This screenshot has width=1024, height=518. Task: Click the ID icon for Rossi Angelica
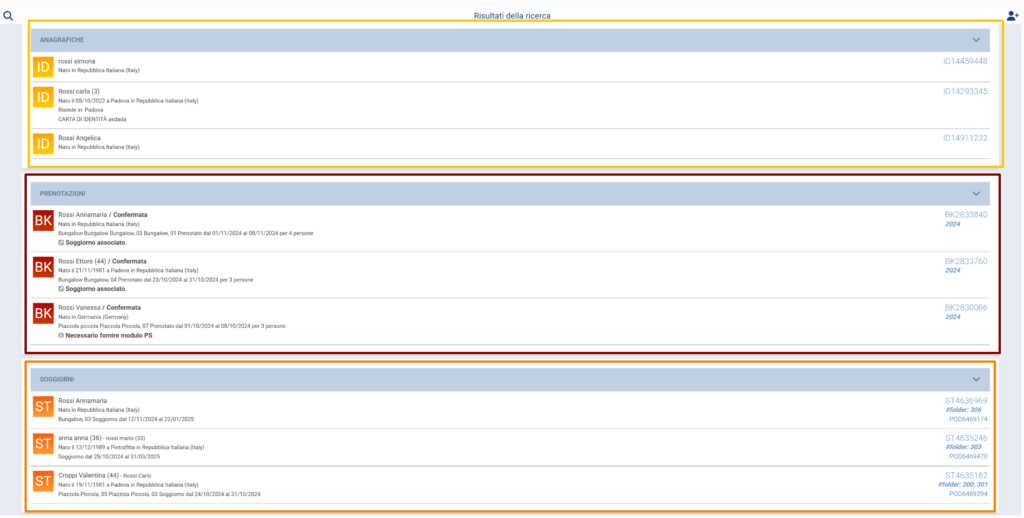[x=43, y=143]
